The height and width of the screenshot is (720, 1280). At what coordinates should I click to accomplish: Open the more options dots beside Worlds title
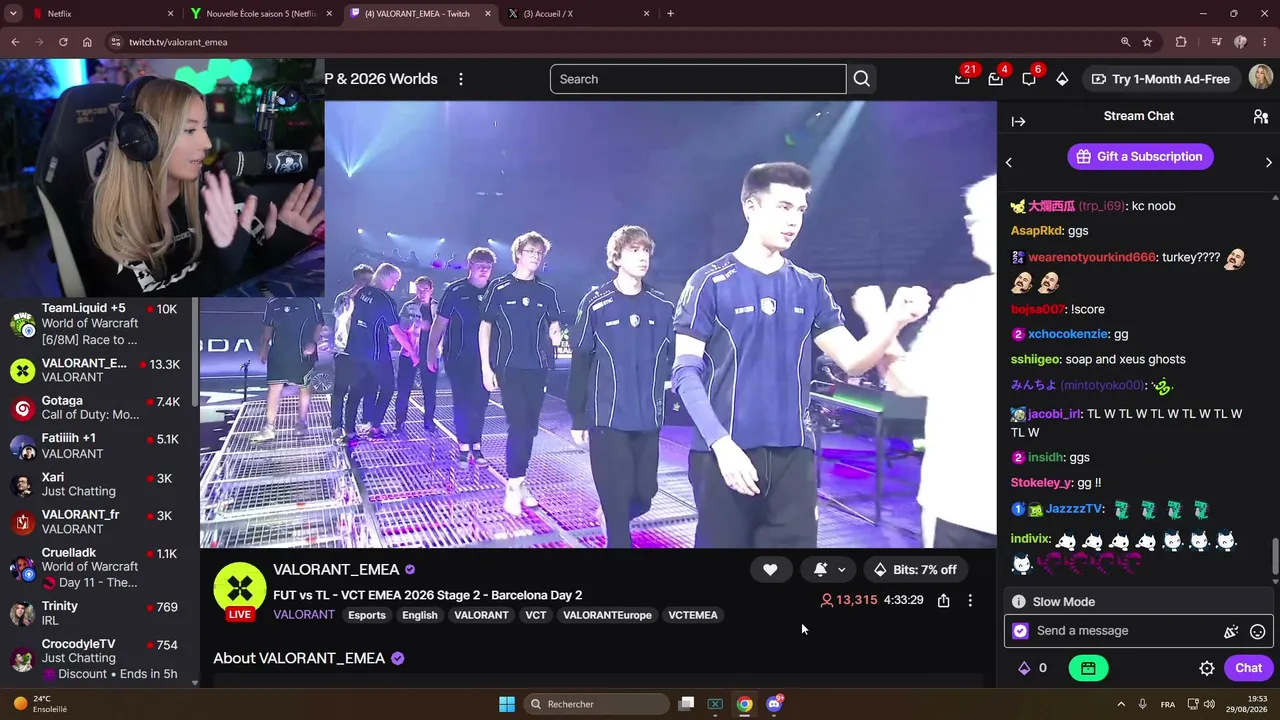tap(461, 79)
